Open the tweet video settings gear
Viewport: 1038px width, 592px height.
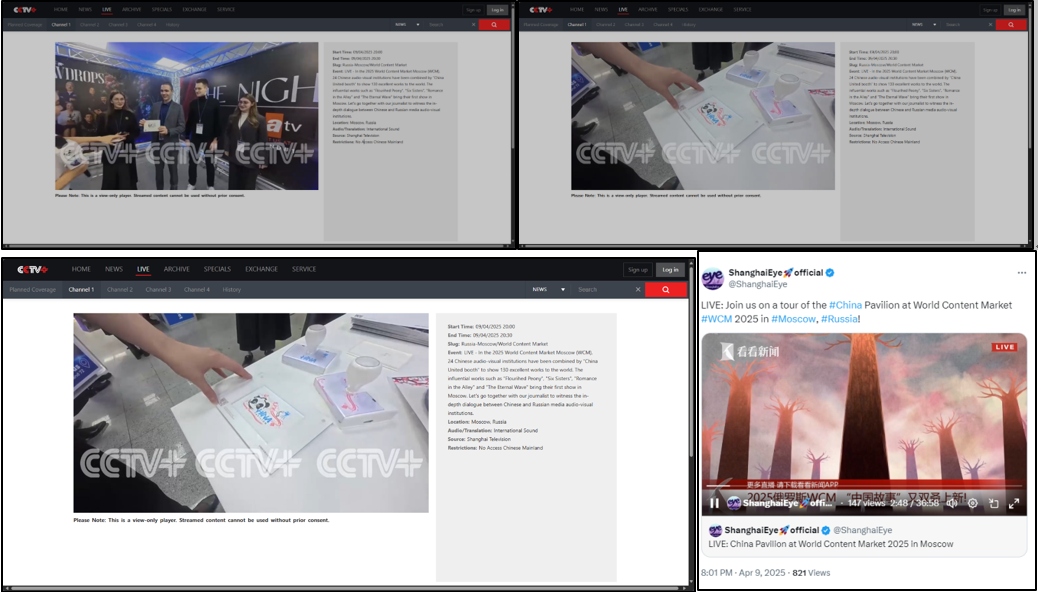[x=972, y=503]
